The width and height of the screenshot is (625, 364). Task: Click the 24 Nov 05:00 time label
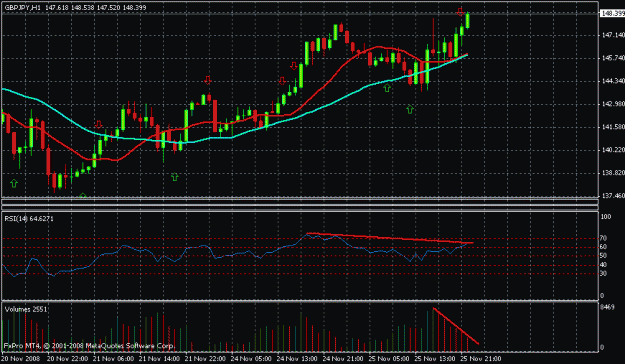pyautogui.click(x=251, y=359)
